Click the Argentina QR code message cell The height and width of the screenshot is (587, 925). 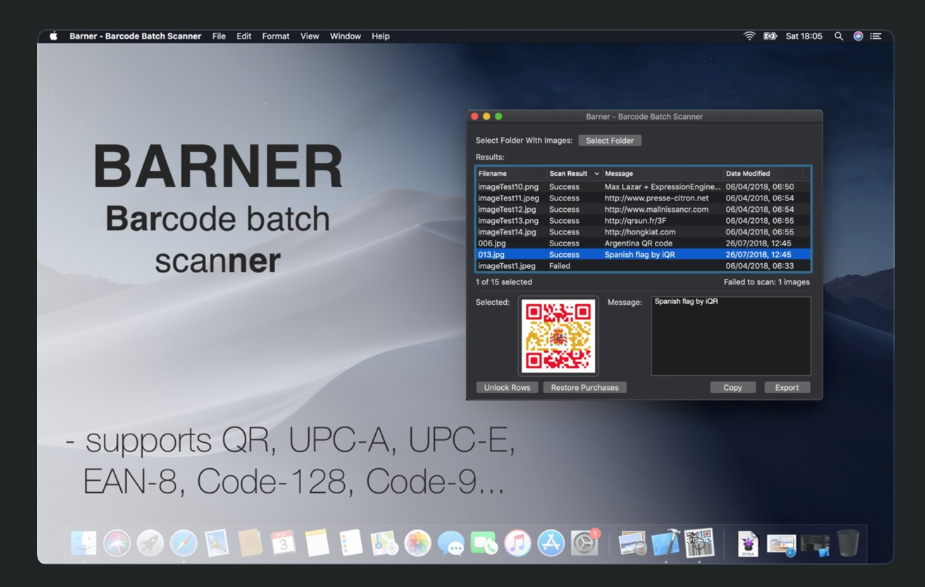click(638, 243)
